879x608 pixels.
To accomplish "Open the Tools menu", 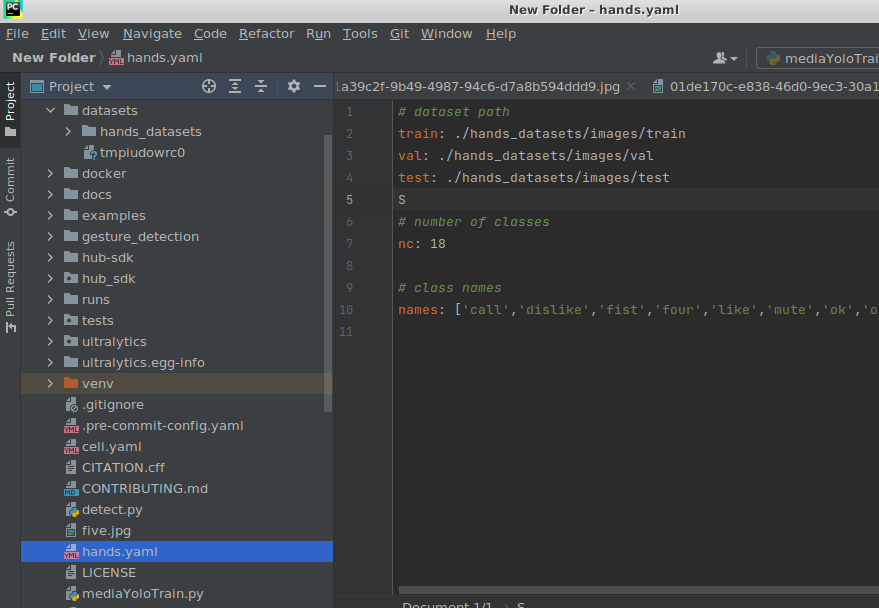I will coord(360,34).
